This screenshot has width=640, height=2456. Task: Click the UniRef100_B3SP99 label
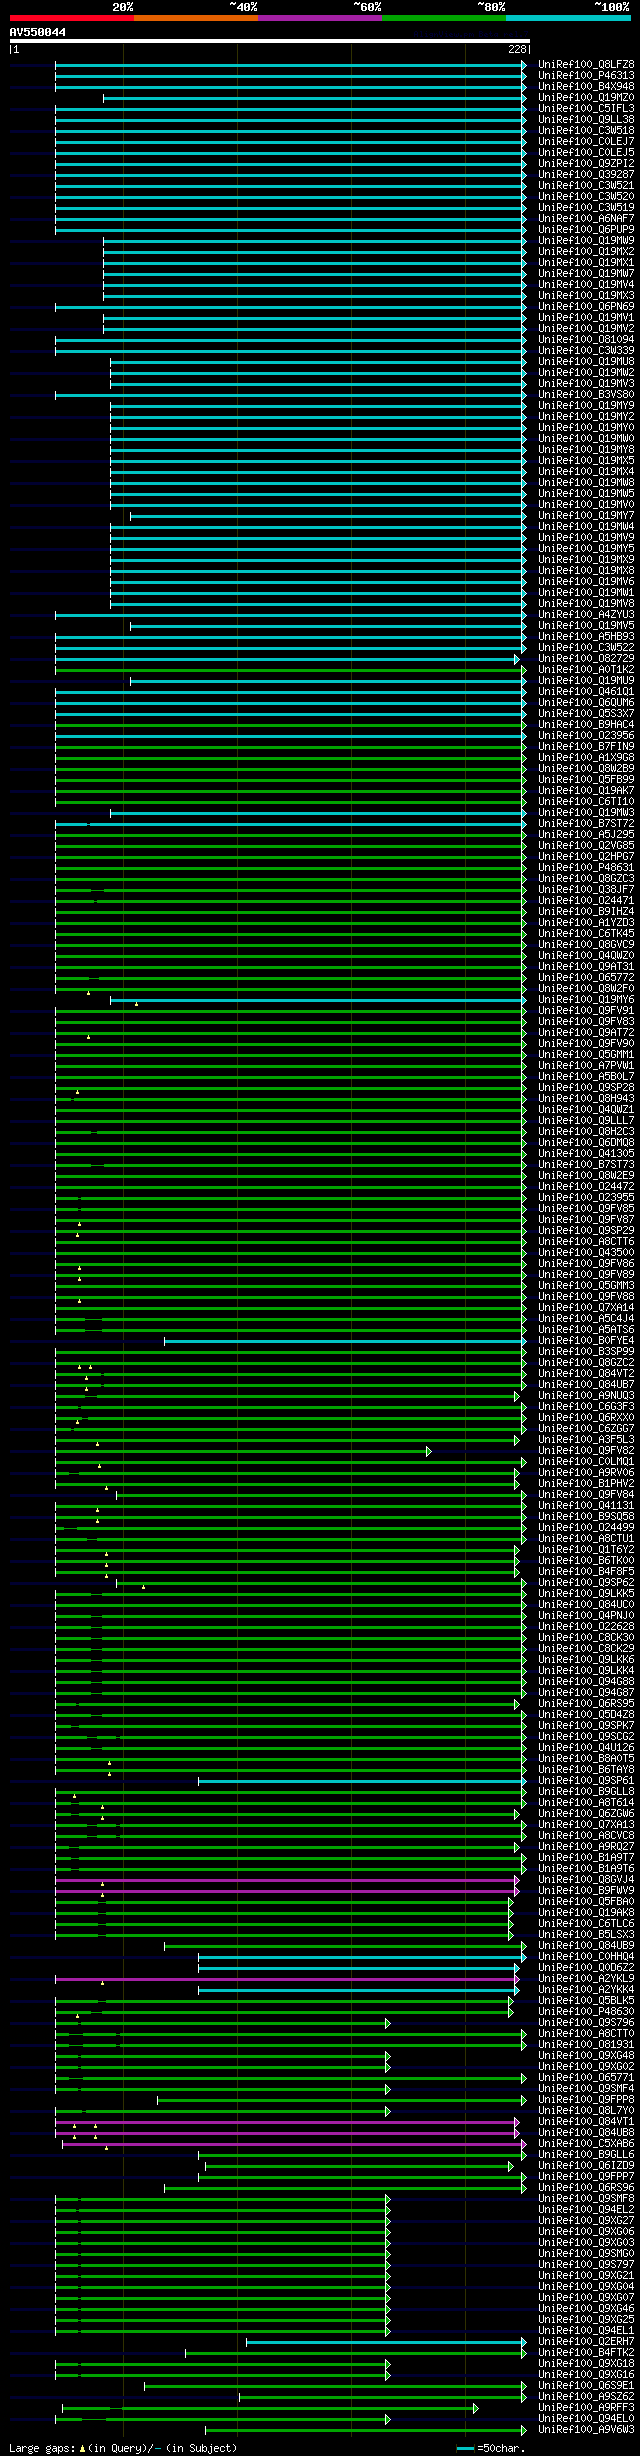click(586, 1352)
